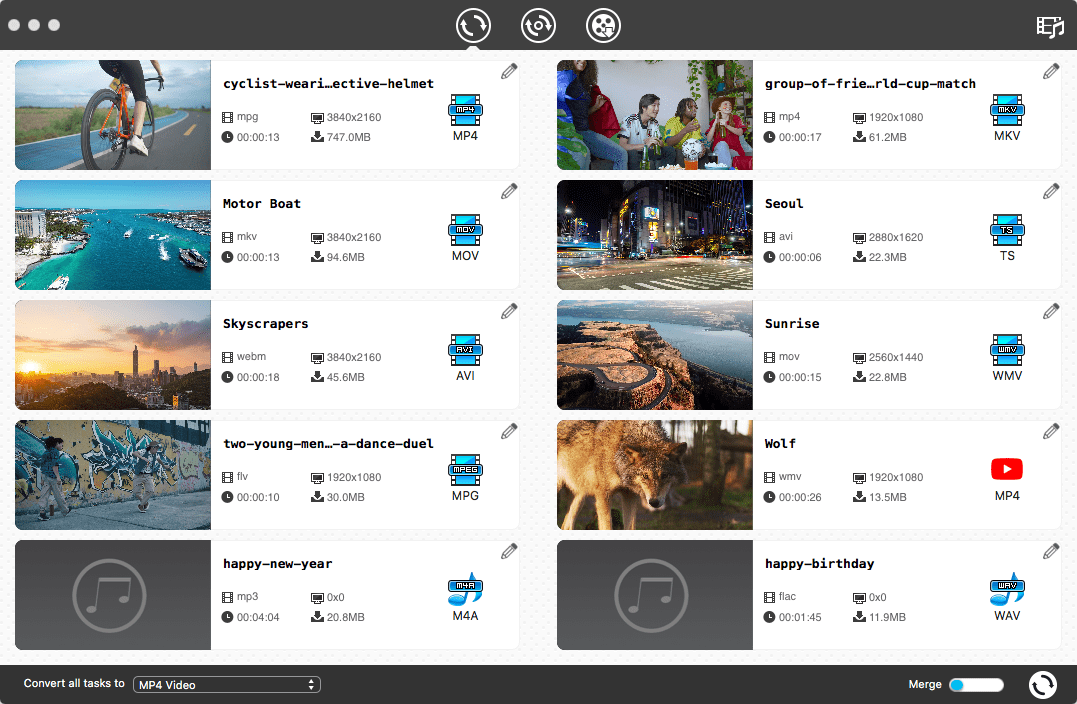Image resolution: width=1077 pixels, height=704 pixels.
Task: Click the pencil edit icon for Sunrise
Action: pos(1051,311)
